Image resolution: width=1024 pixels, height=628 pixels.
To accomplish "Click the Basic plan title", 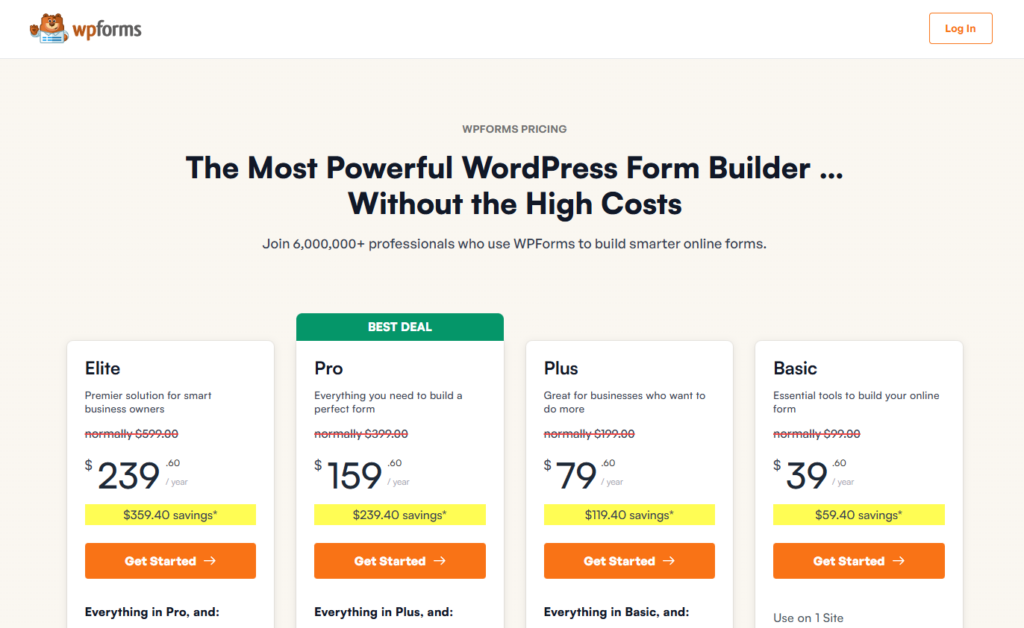I will [x=795, y=368].
